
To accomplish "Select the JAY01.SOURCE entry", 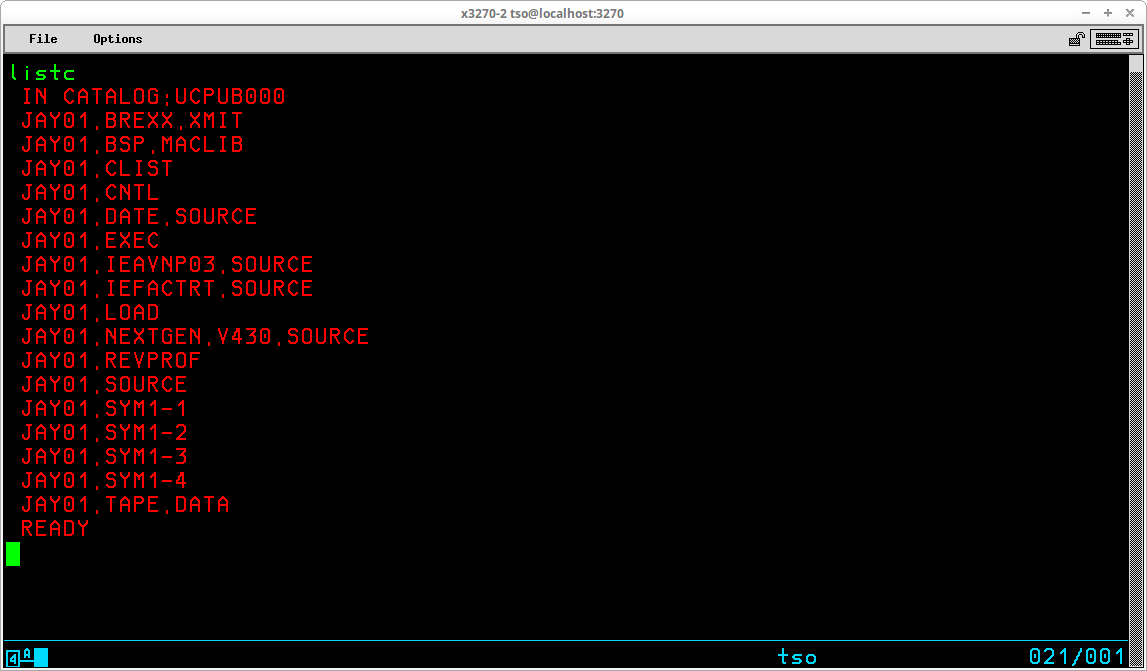I will [x=104, y=384].
